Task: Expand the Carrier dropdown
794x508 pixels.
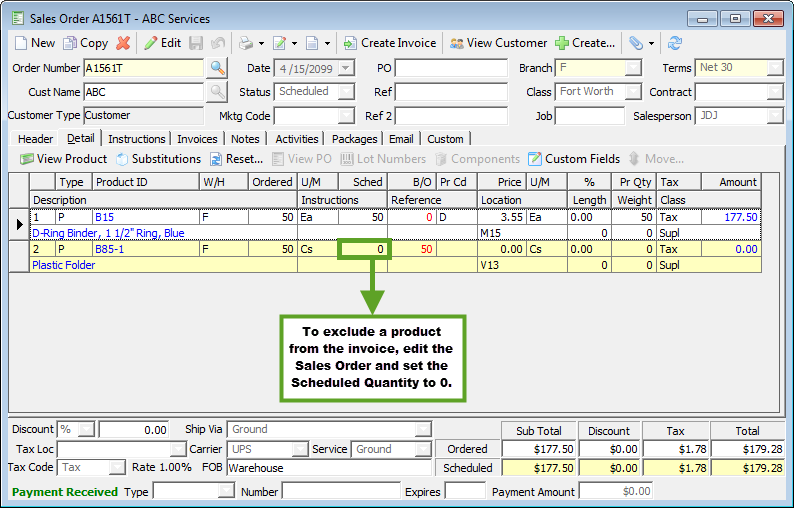Action: coord(300,449)
